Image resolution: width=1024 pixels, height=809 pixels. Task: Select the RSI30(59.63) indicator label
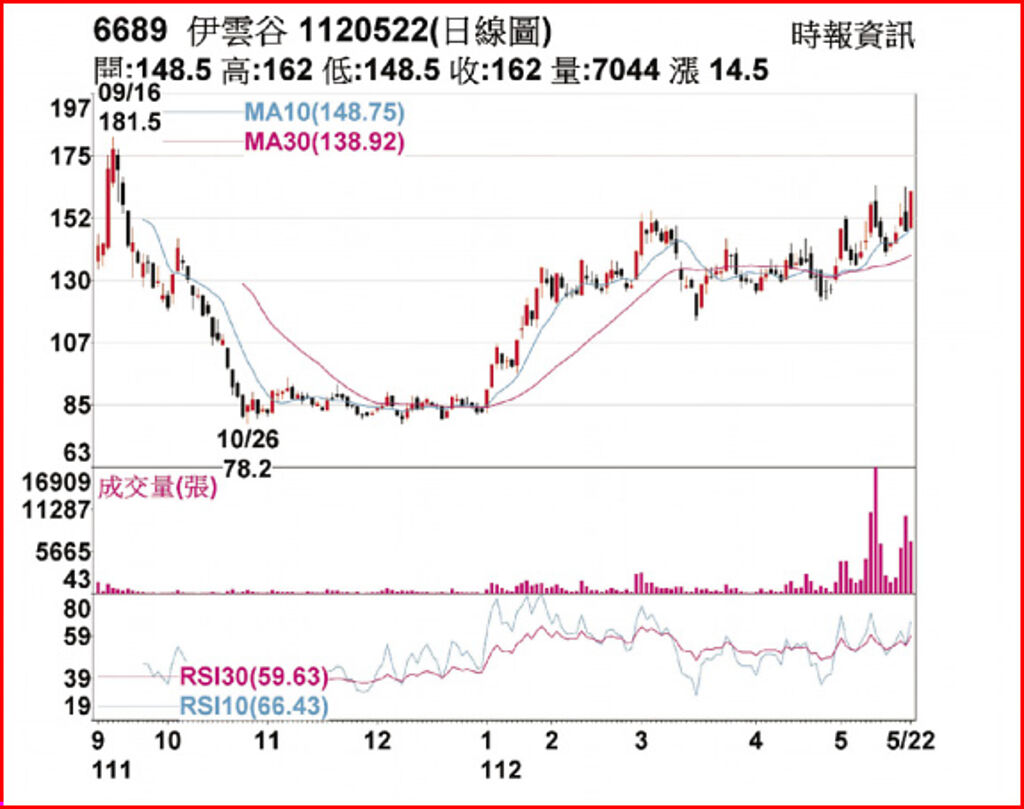[x=254, y=677]
